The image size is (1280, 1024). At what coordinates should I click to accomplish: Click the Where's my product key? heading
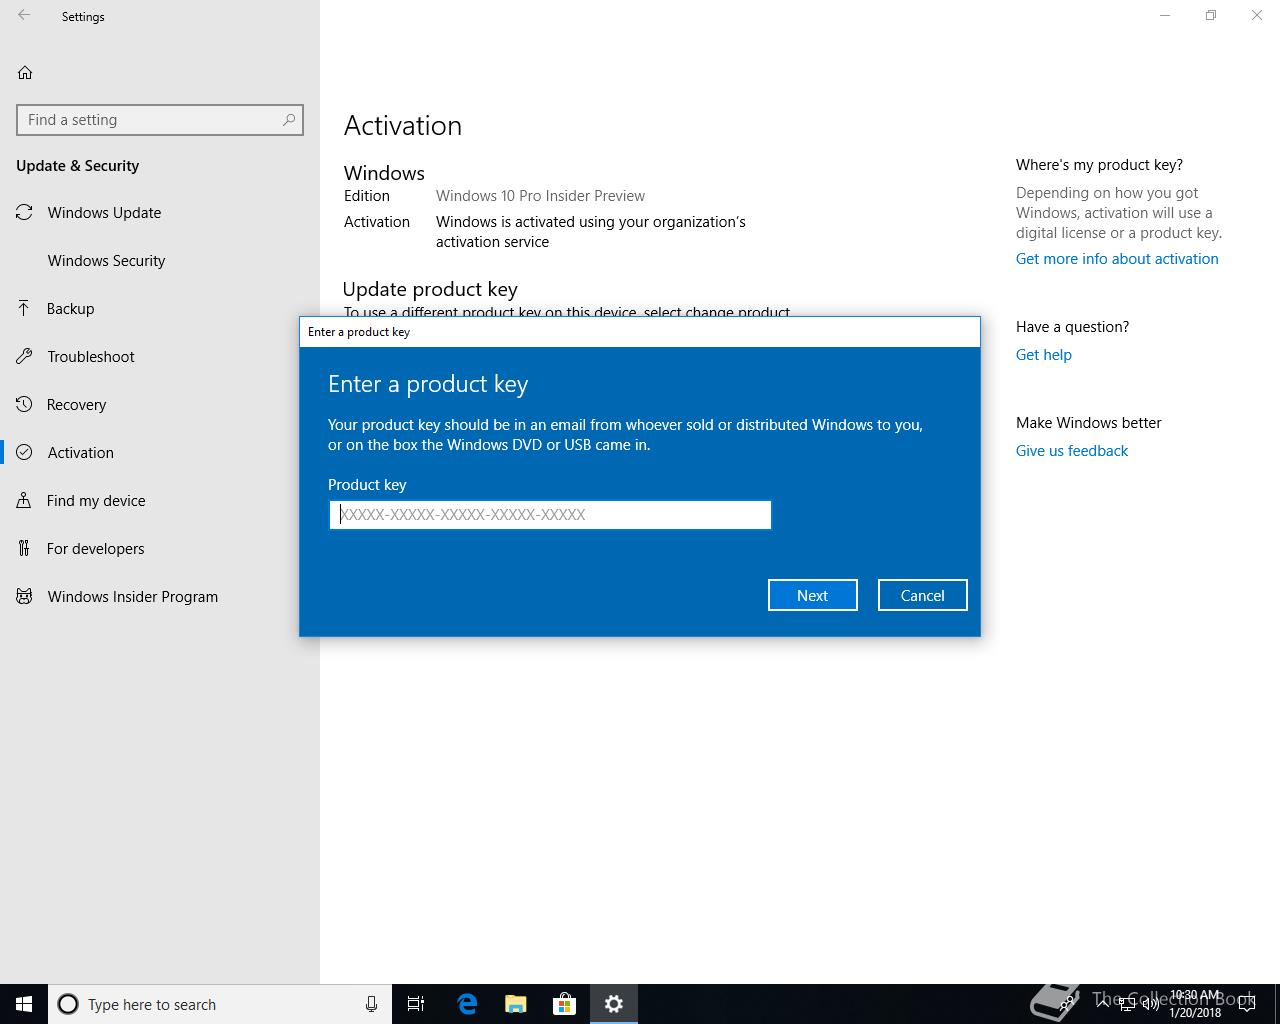[x=1099, y=165]
